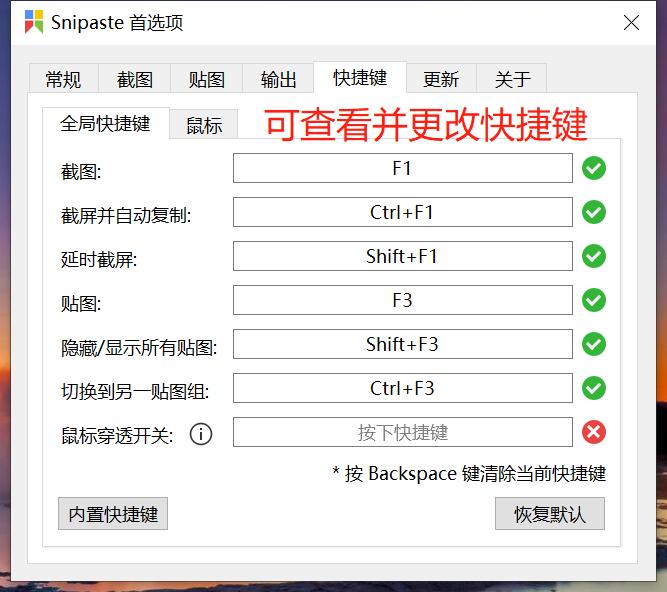The height and width of the screenshot is (592, 667).
Task: Click the 延时截屏 hotkey field Shift+F1
Action: coord(402,256)
